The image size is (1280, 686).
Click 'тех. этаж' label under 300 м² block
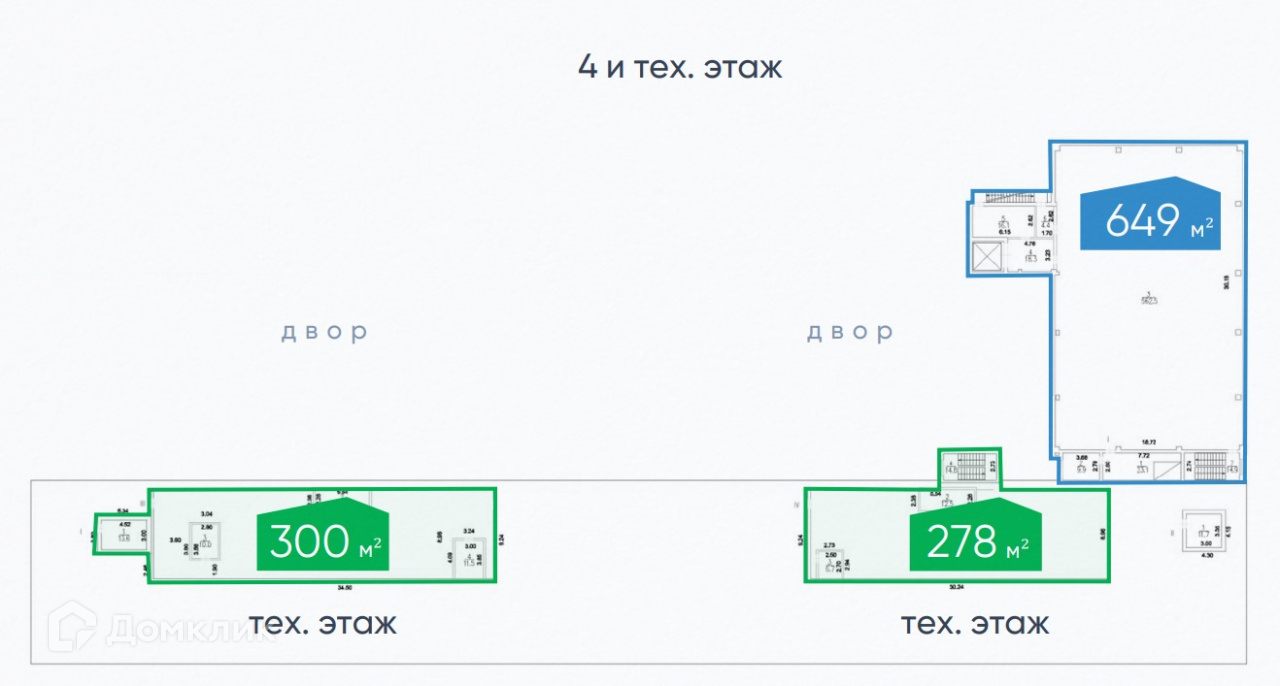322,624
